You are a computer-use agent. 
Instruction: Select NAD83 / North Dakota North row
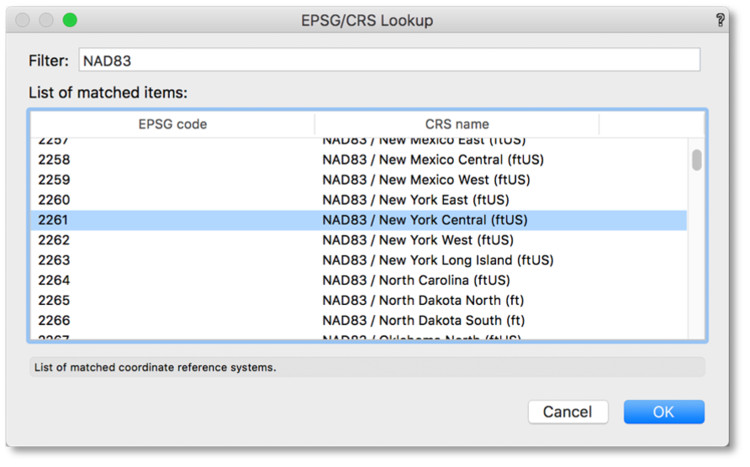(x=423, y=300)
